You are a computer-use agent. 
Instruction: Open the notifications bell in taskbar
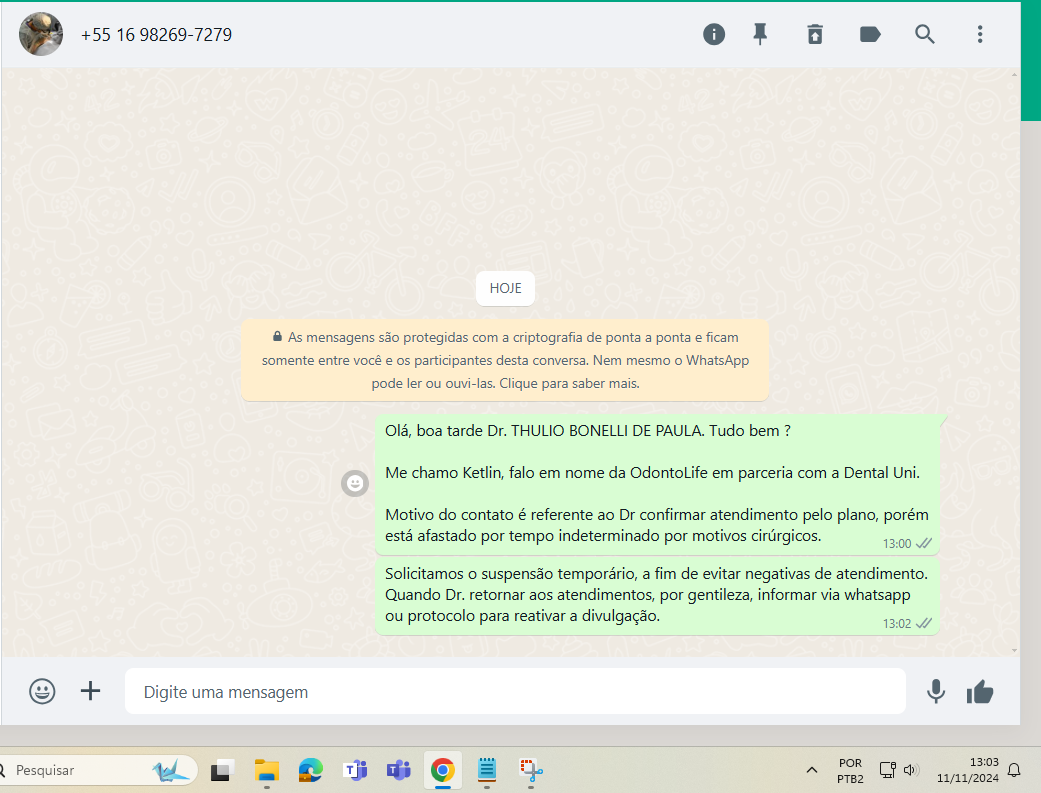point(1014,770)
